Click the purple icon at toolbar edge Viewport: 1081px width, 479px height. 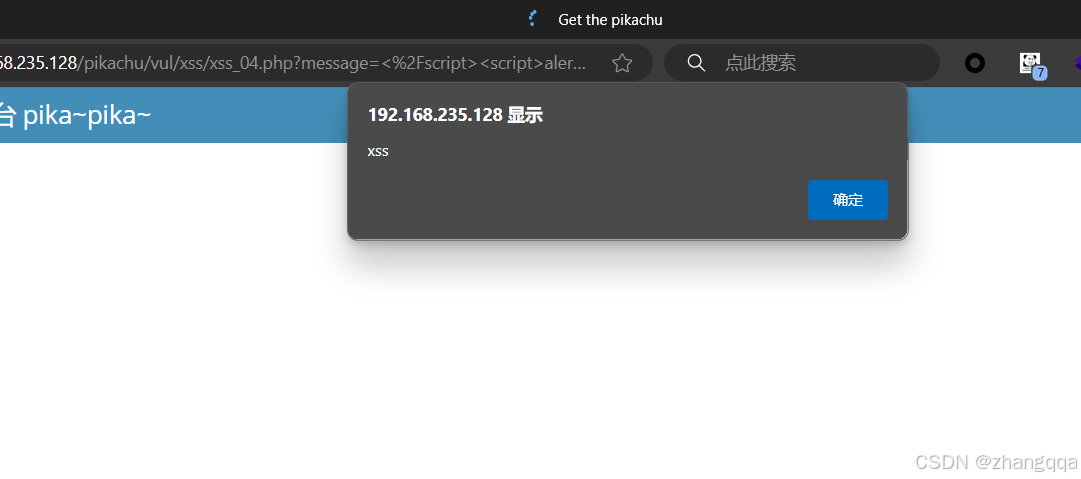[1077, 63]
